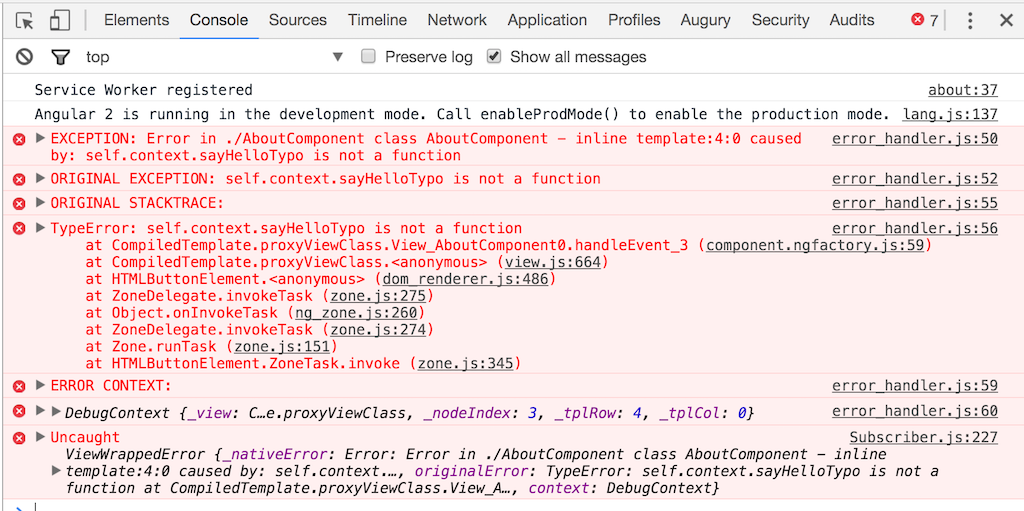Click the Service Worker registered message
The width and height of the screenshot is (1024, 511).
click(144, 90)
